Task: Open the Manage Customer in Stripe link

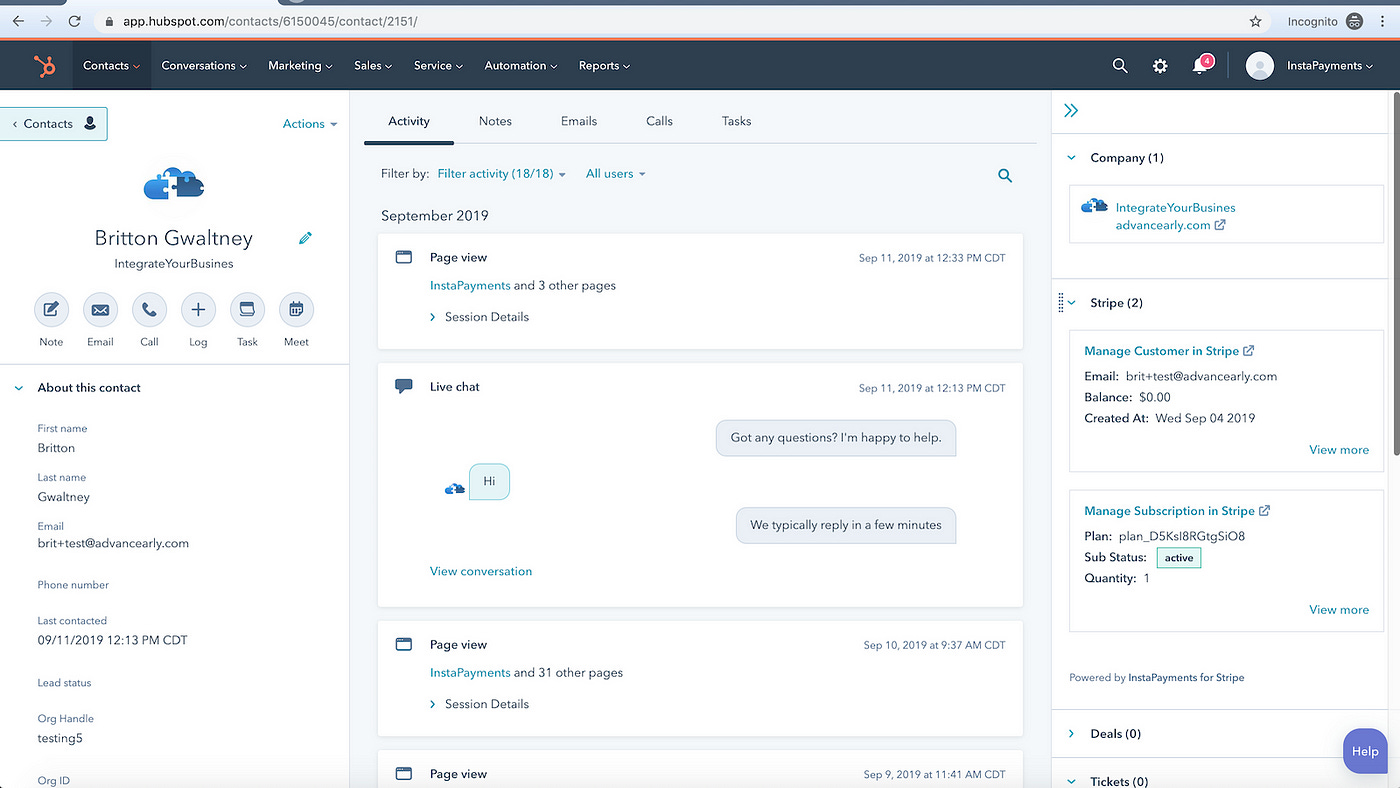Action: pos(1161,351)
